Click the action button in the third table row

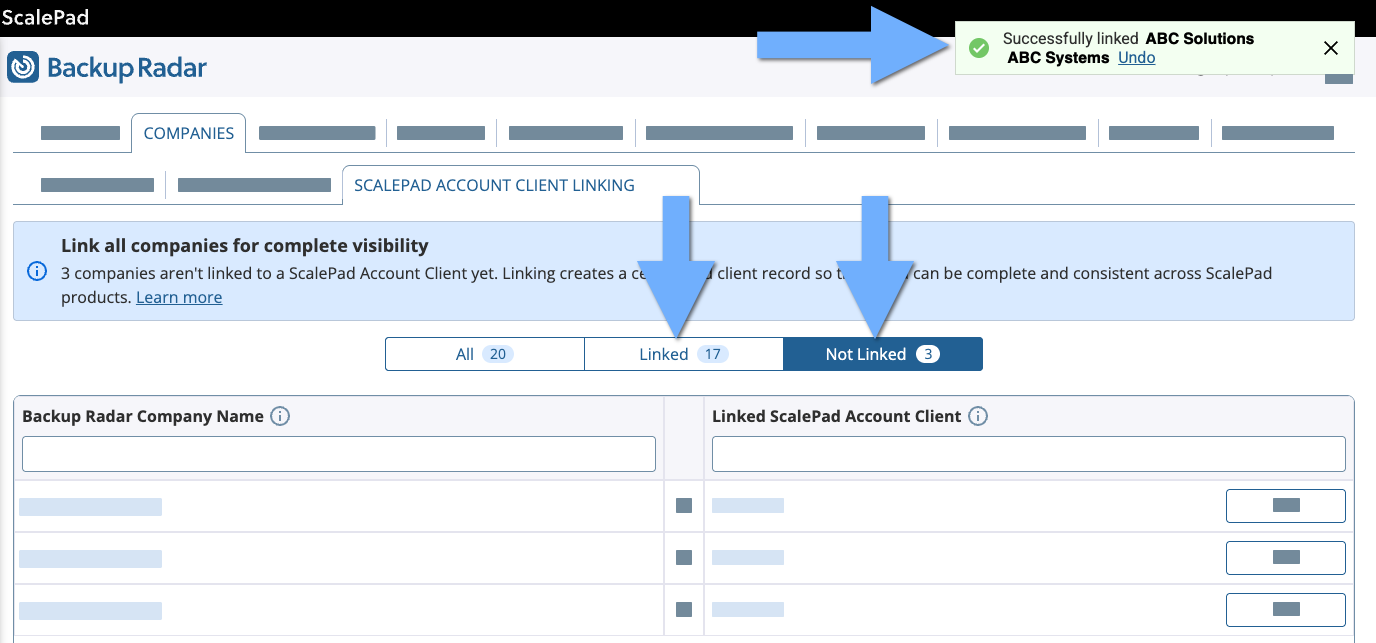click(x=1285, y=610)
